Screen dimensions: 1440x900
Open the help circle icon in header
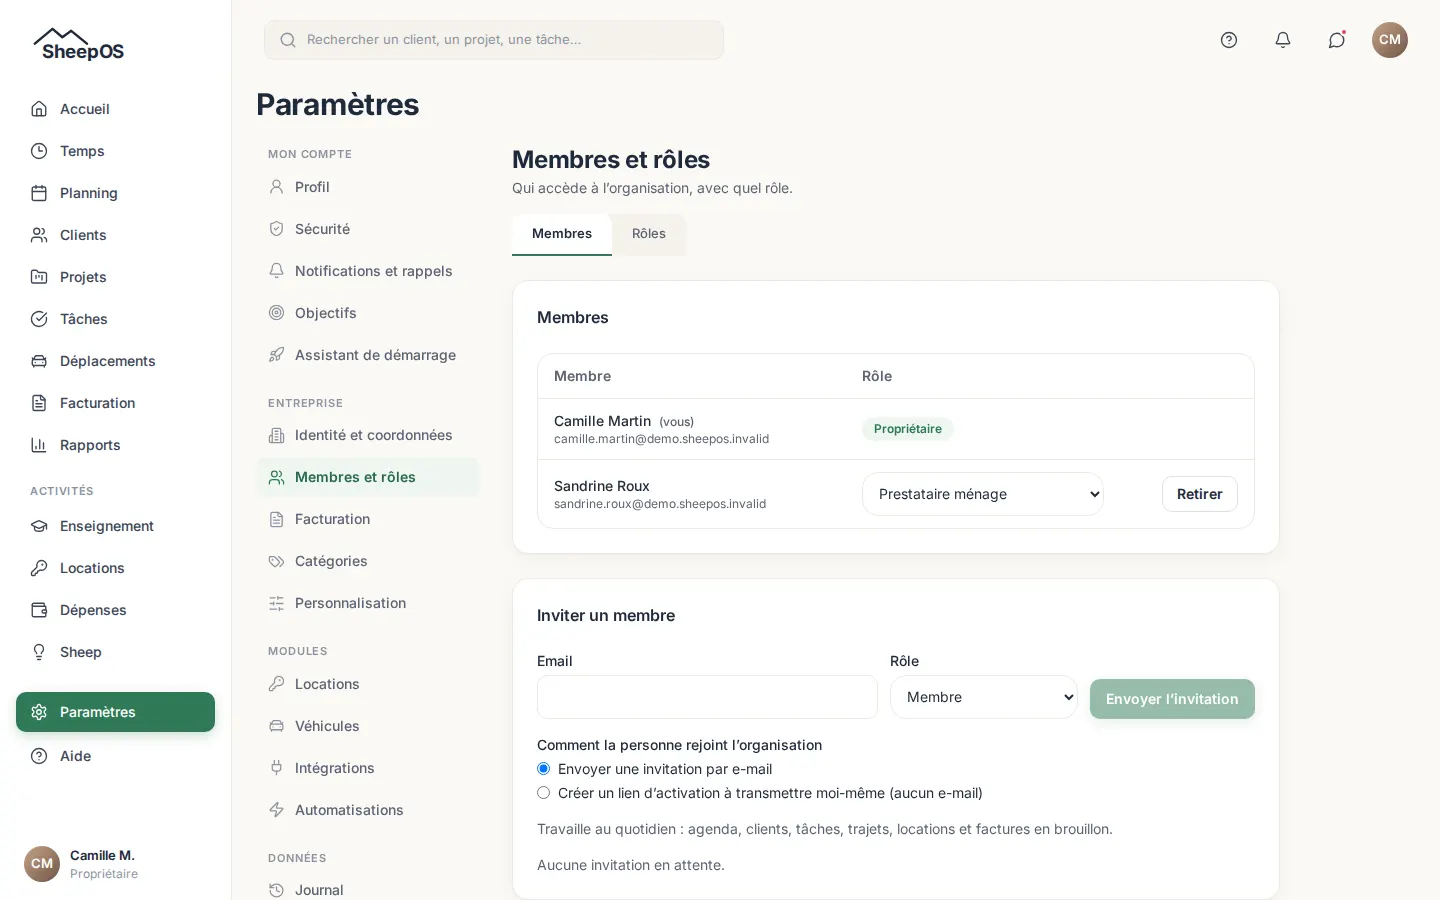[x=1229, y=40]
